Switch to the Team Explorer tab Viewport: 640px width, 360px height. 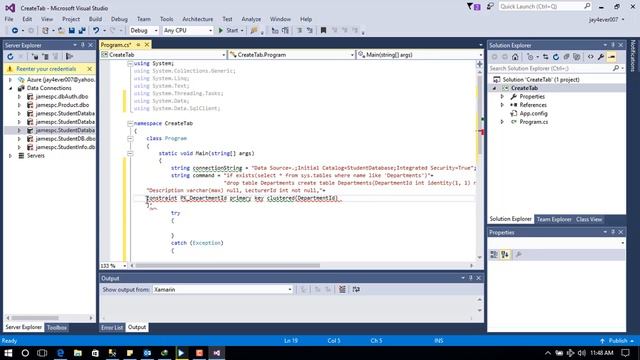pos(554,219)
